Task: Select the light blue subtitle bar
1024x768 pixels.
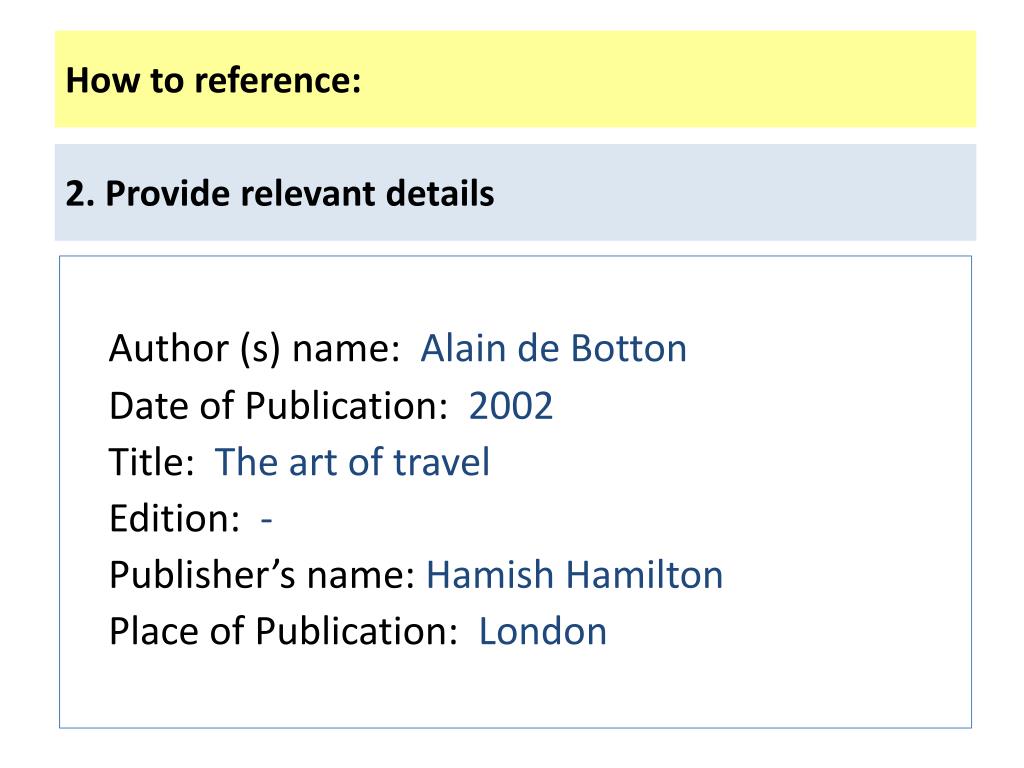Action: 515,193
